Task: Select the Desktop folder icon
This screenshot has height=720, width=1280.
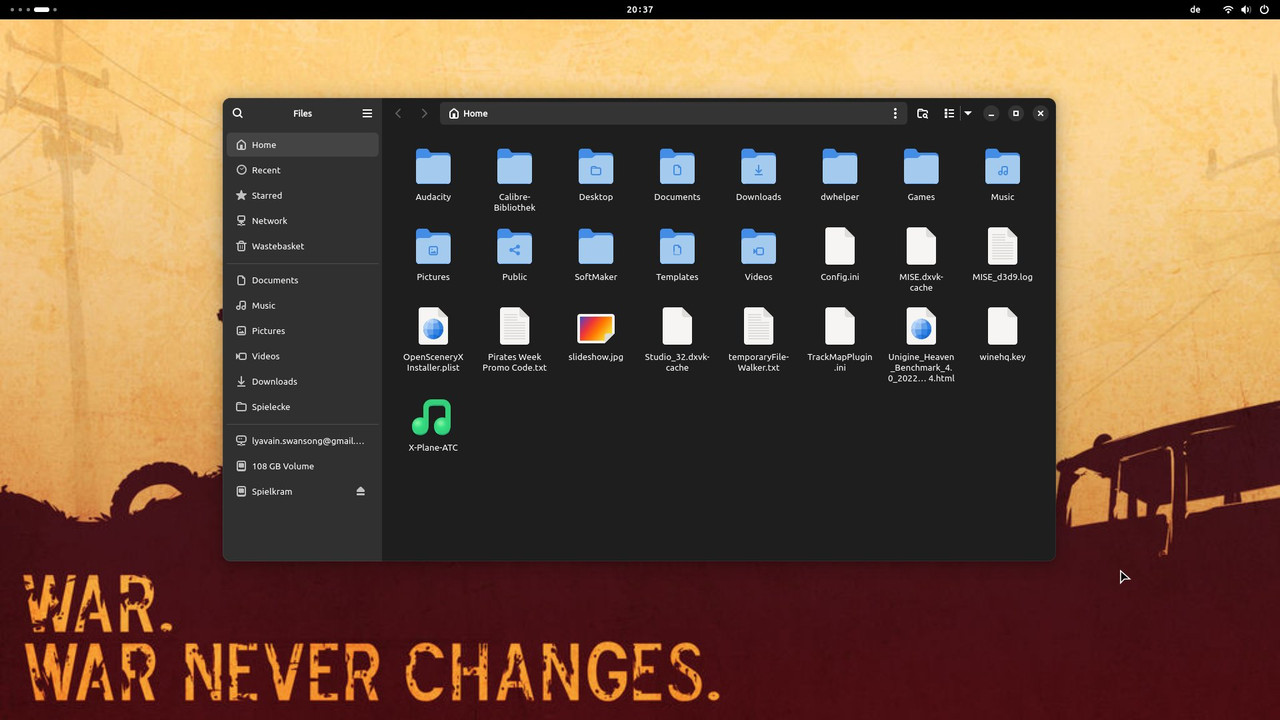Action: [x=596, y=166]
